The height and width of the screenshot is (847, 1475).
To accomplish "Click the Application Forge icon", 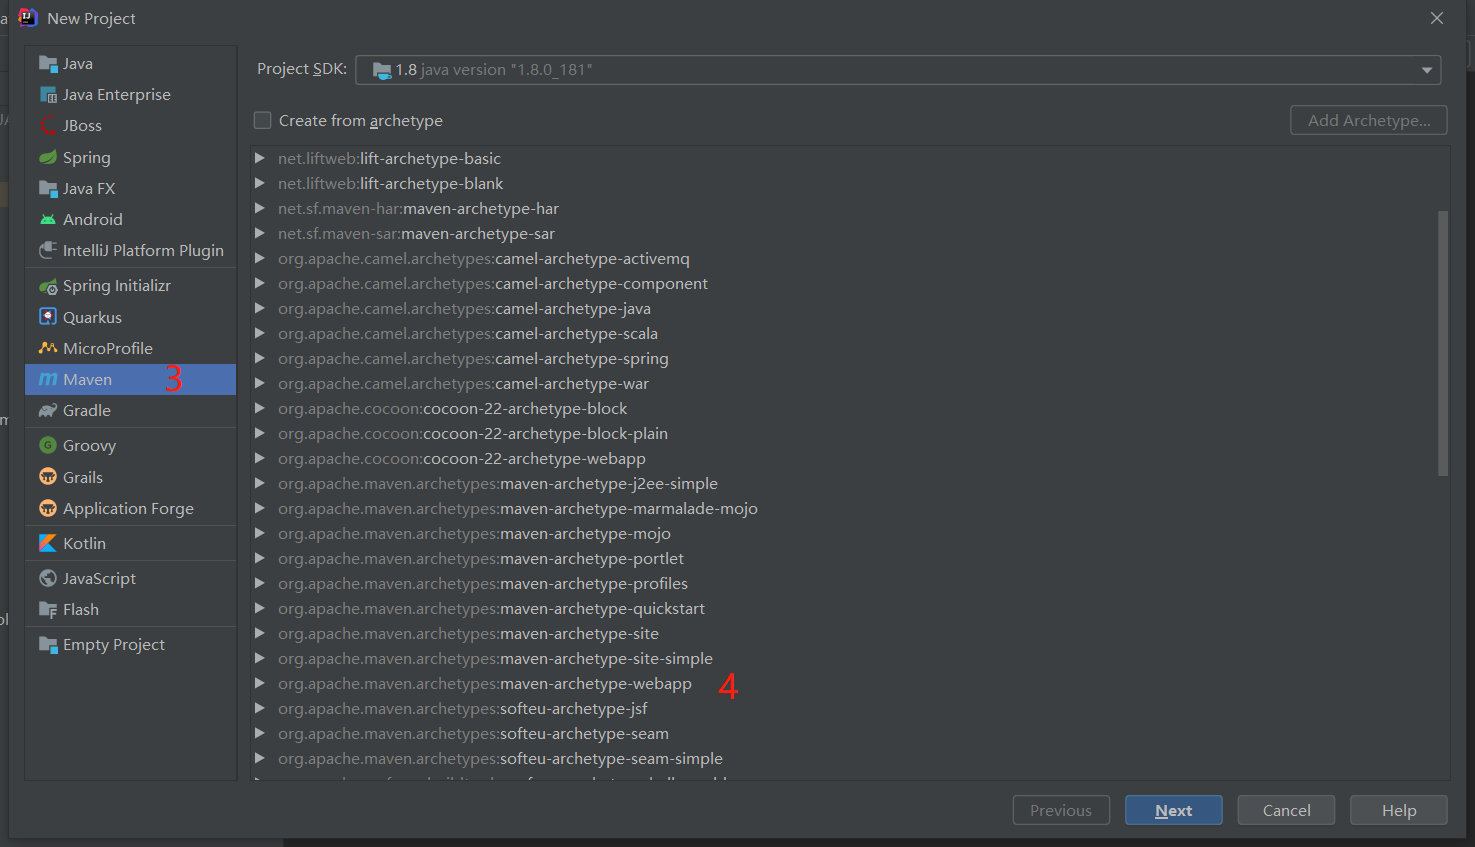I will (48, 508).
